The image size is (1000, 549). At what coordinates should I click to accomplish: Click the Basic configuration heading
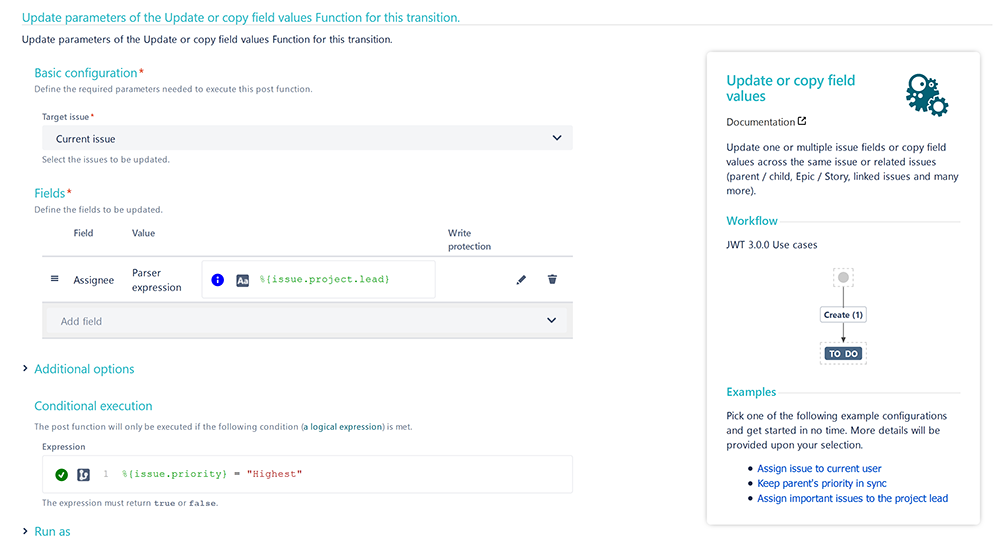85,73
